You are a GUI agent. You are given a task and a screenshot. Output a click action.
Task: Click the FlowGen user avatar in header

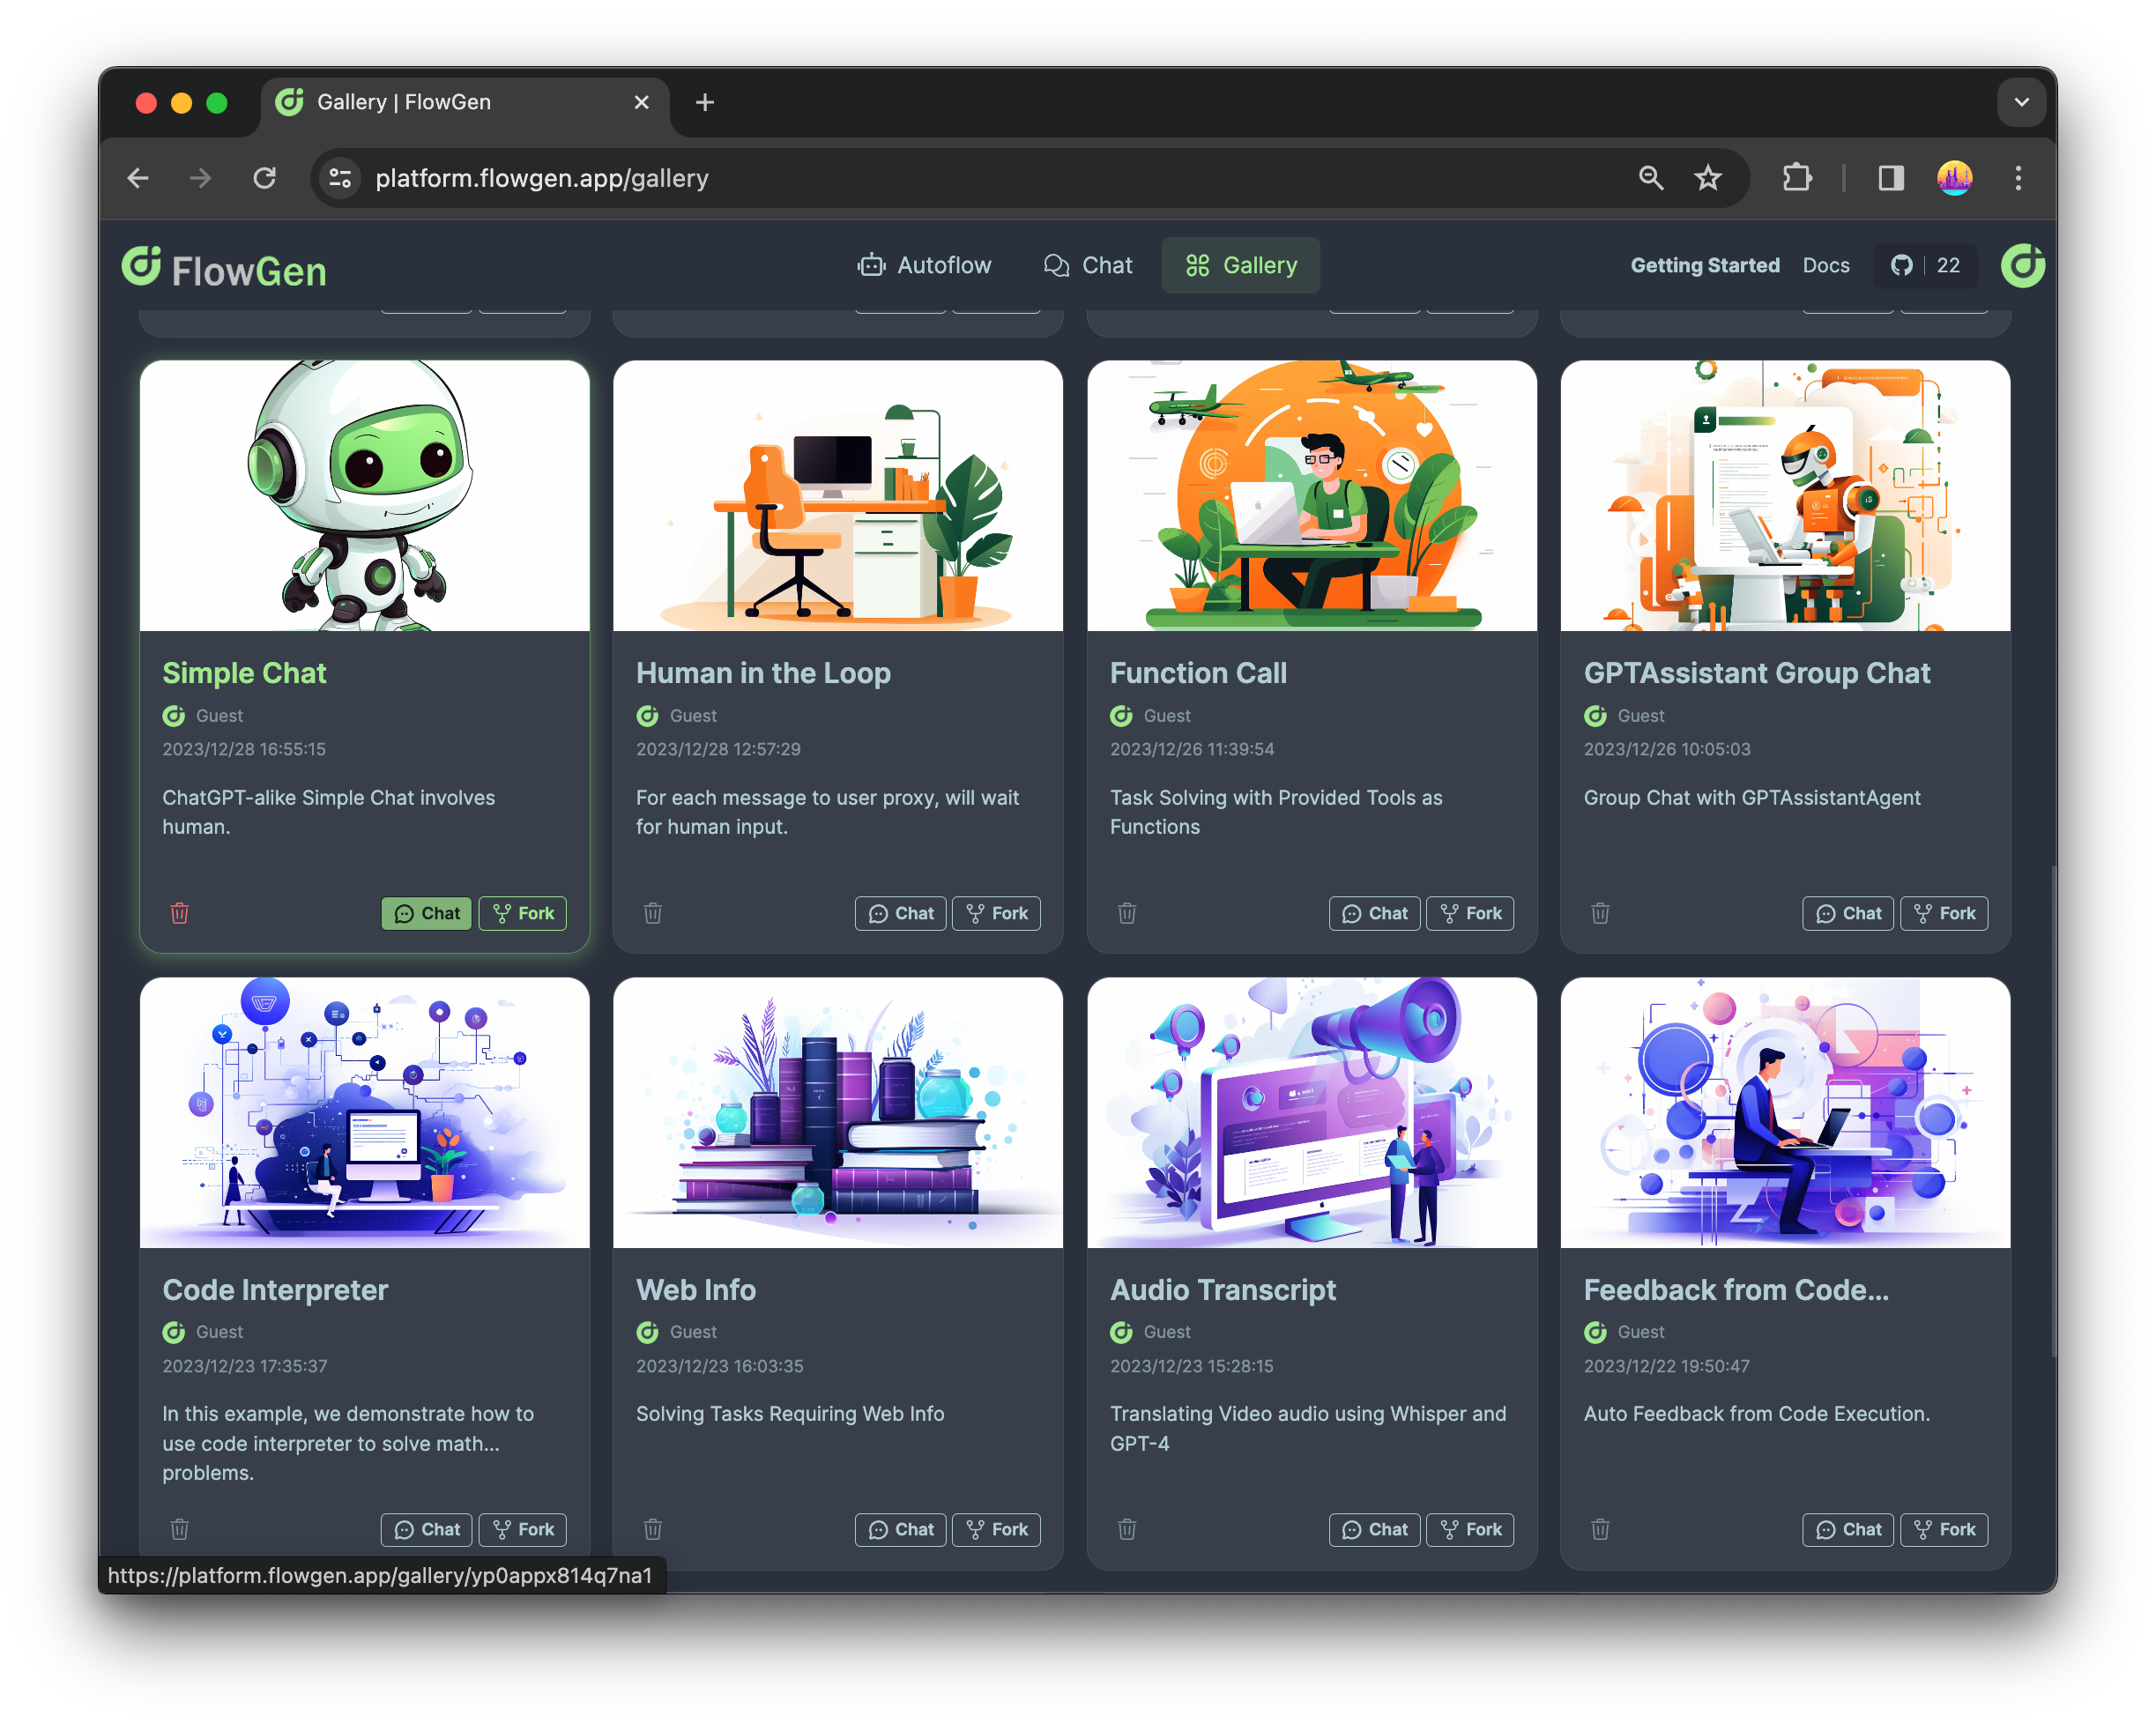tap(2021, 265)
